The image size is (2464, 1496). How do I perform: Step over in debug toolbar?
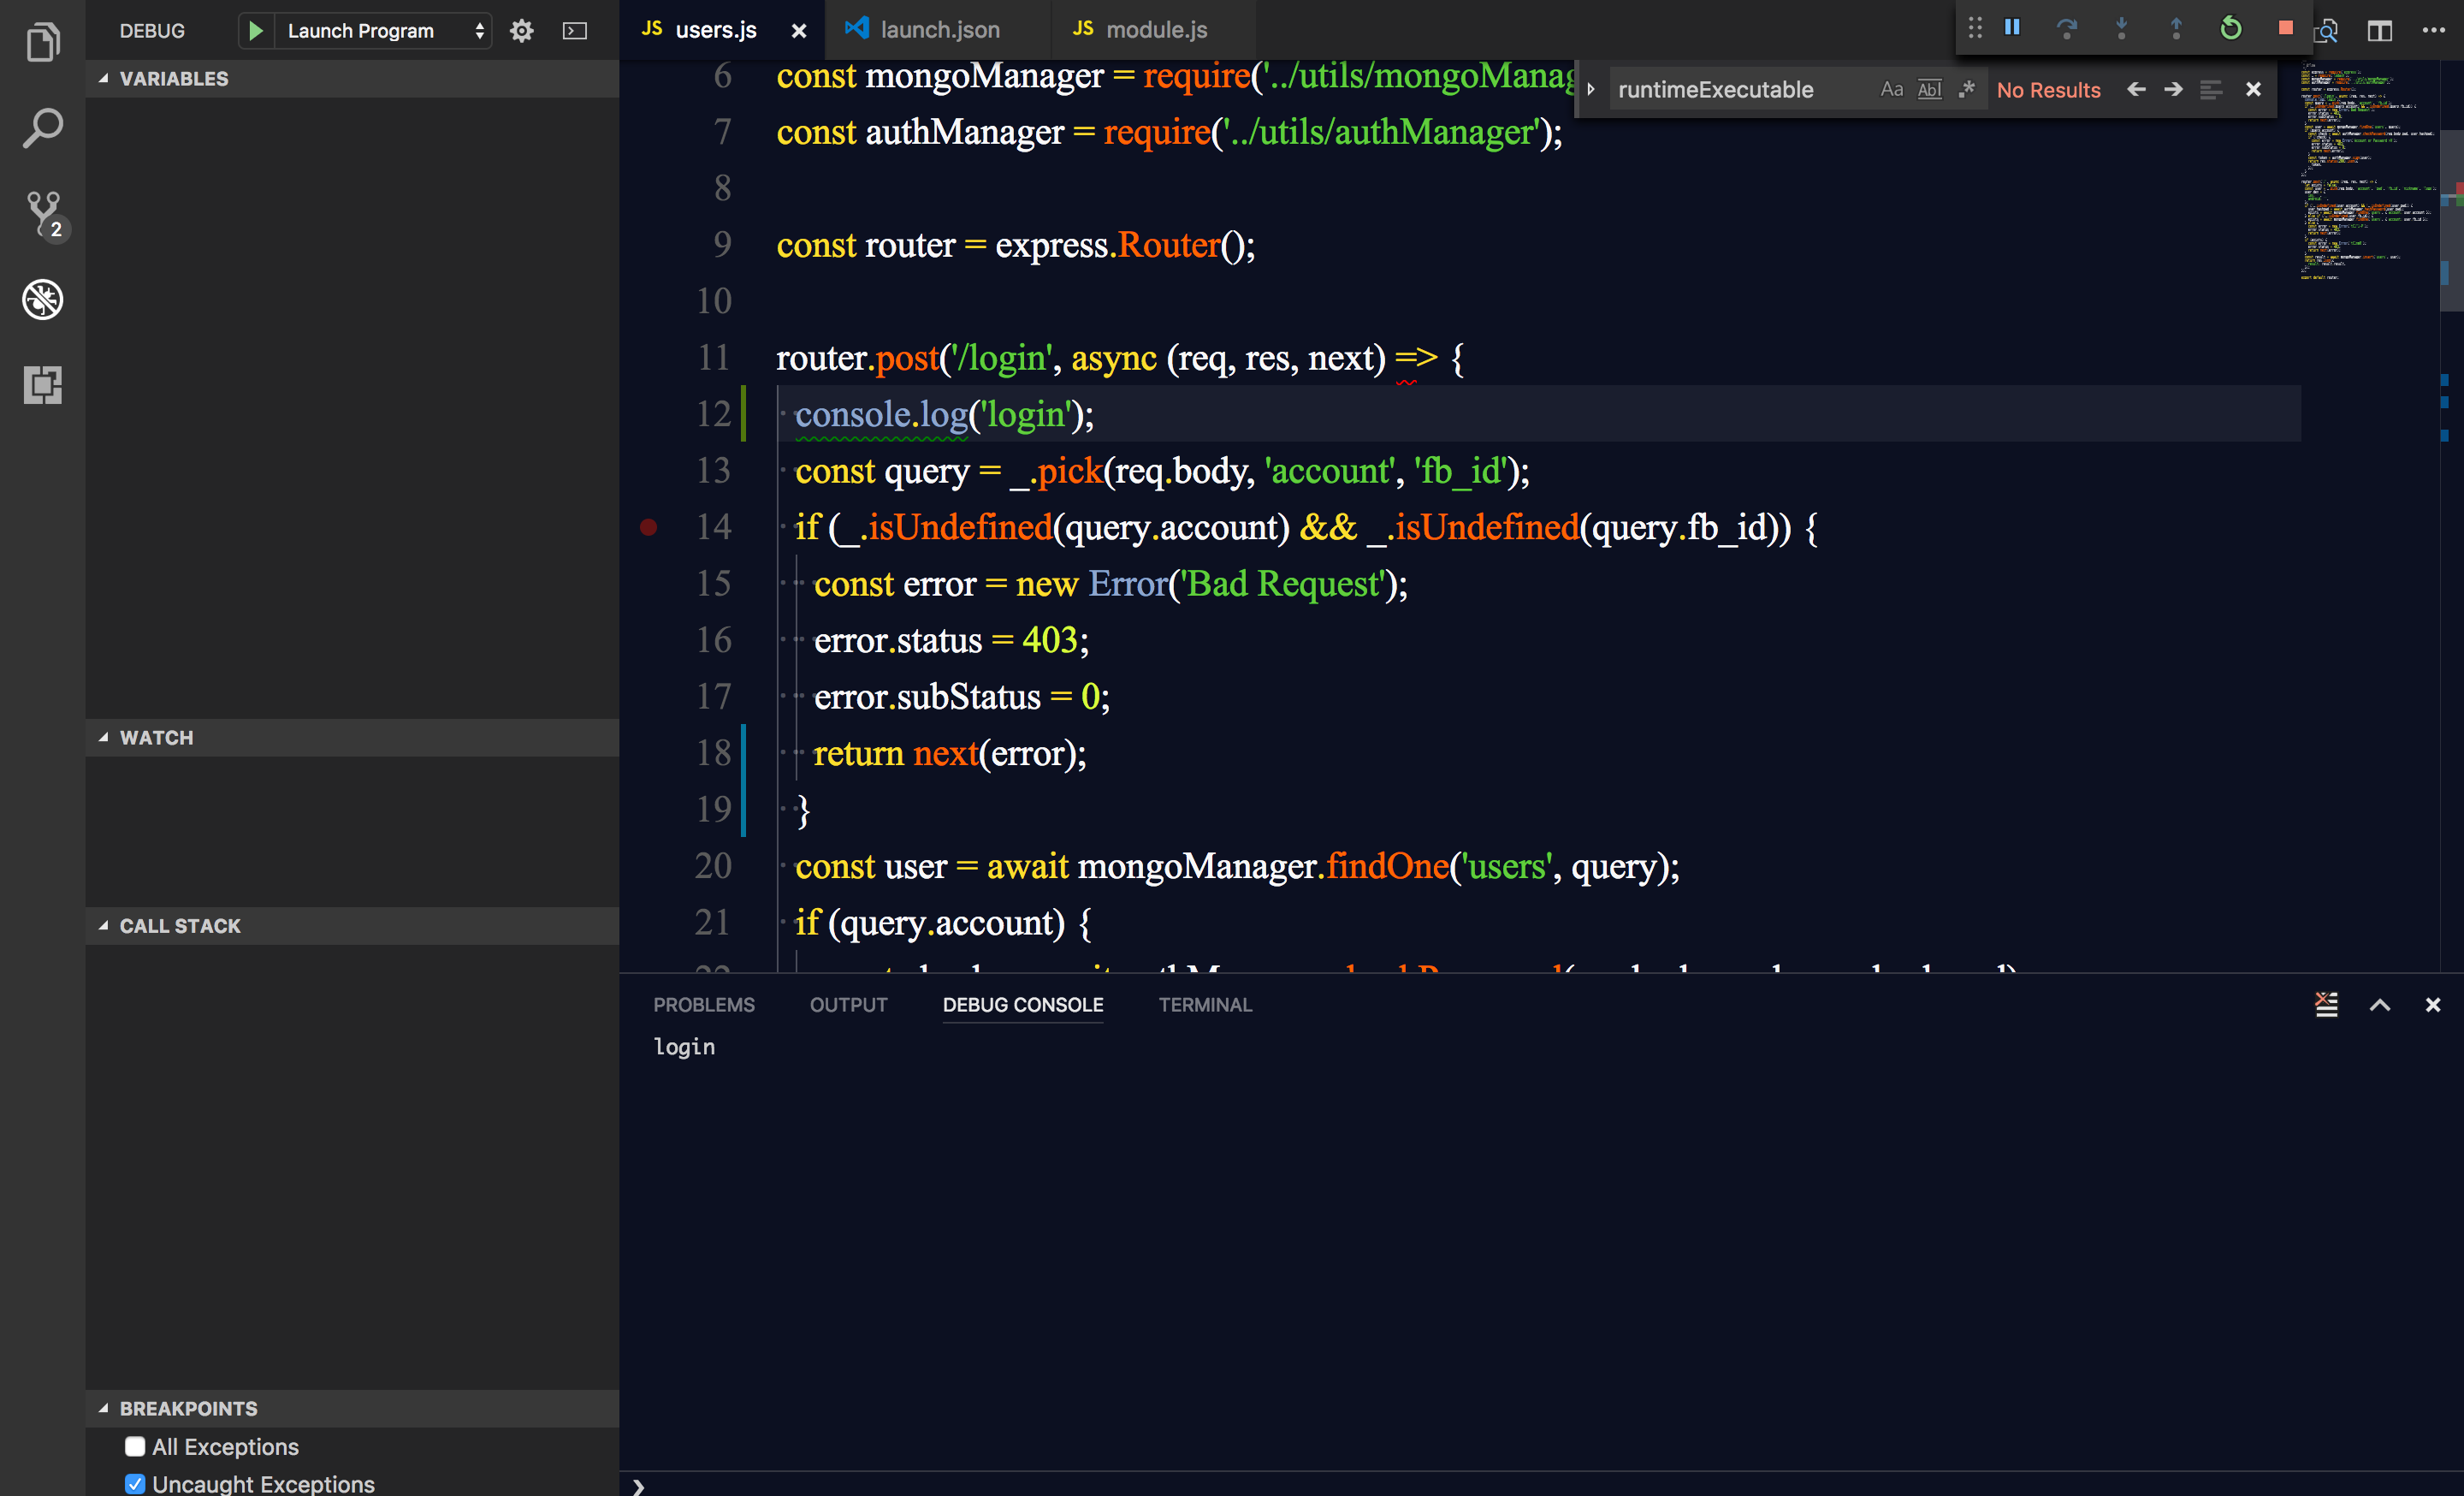[2067, 28]
